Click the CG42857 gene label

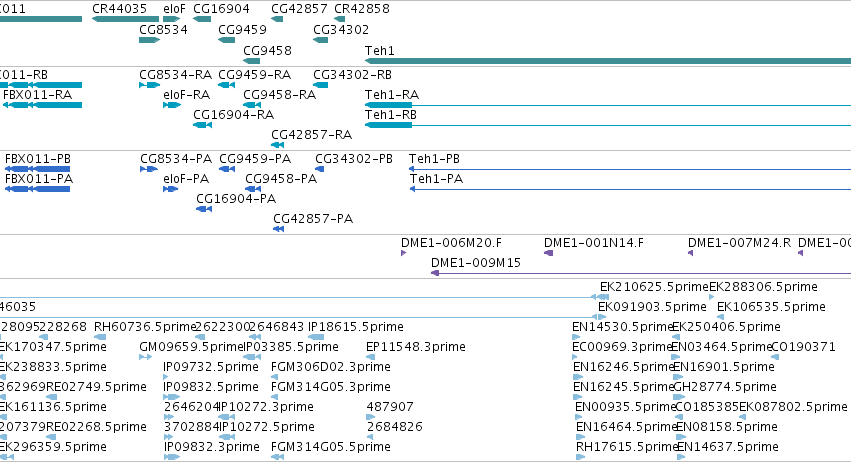click(299, 9)
